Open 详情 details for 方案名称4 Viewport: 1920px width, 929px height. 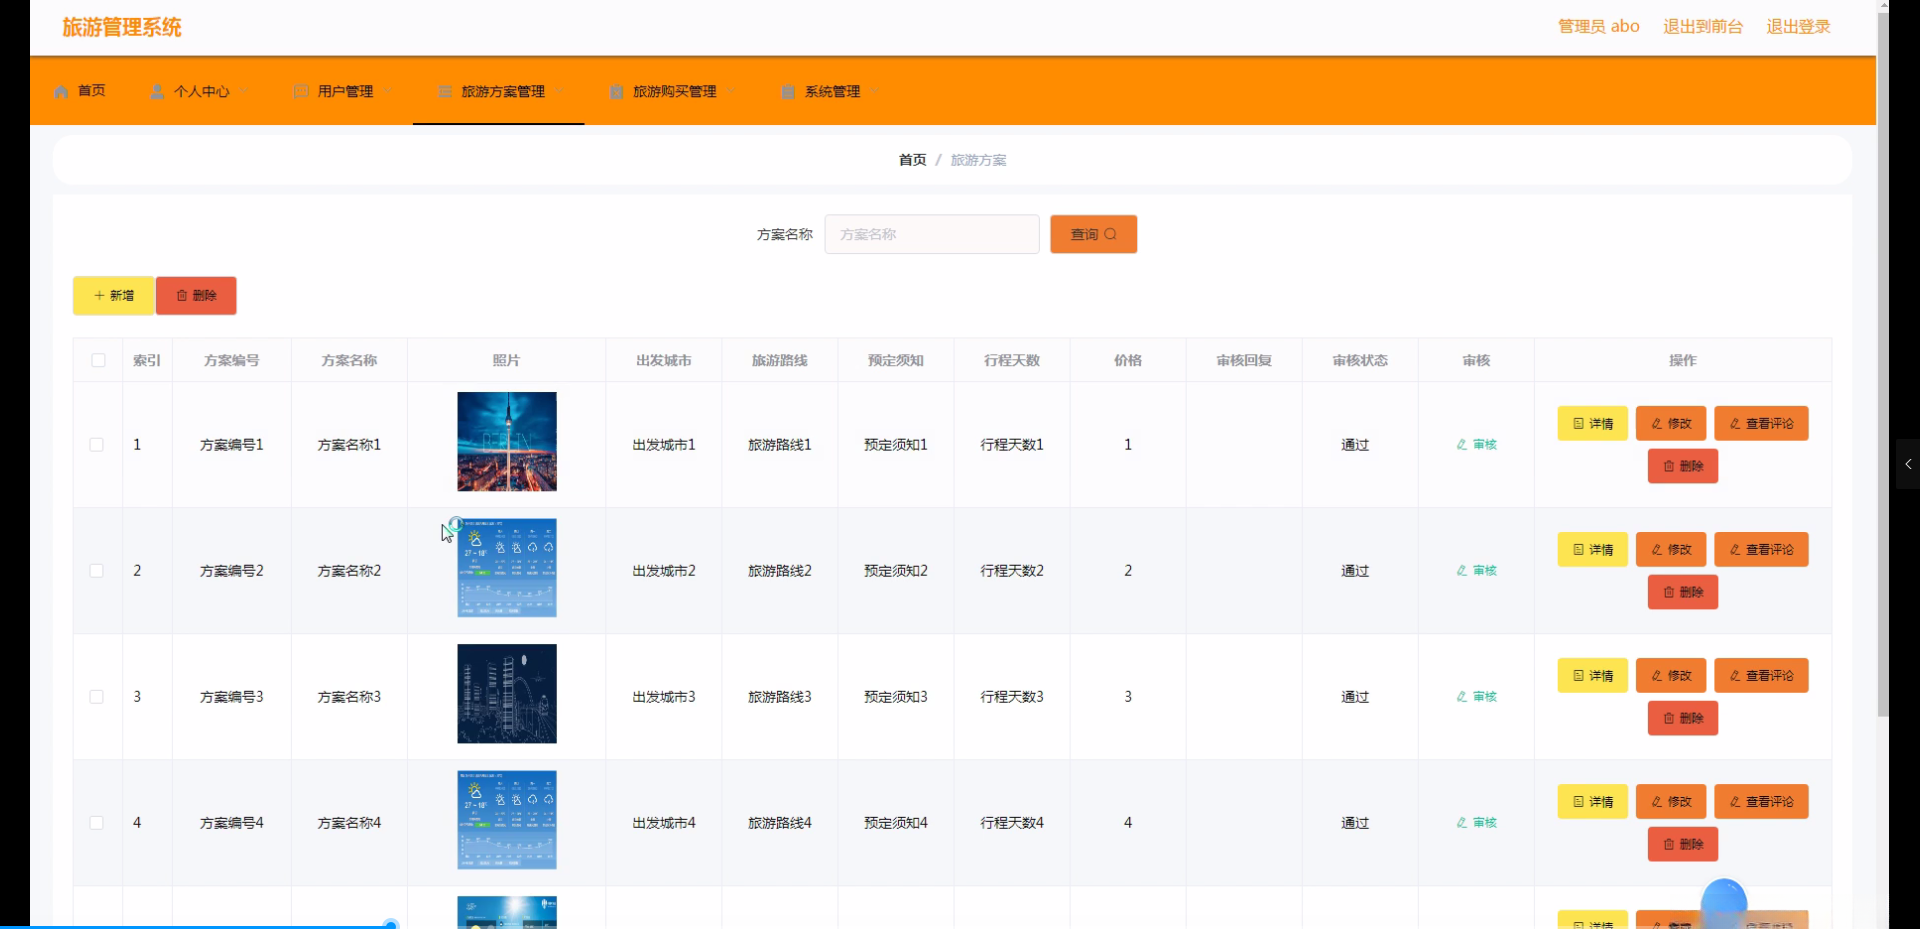click(1593, 802)
